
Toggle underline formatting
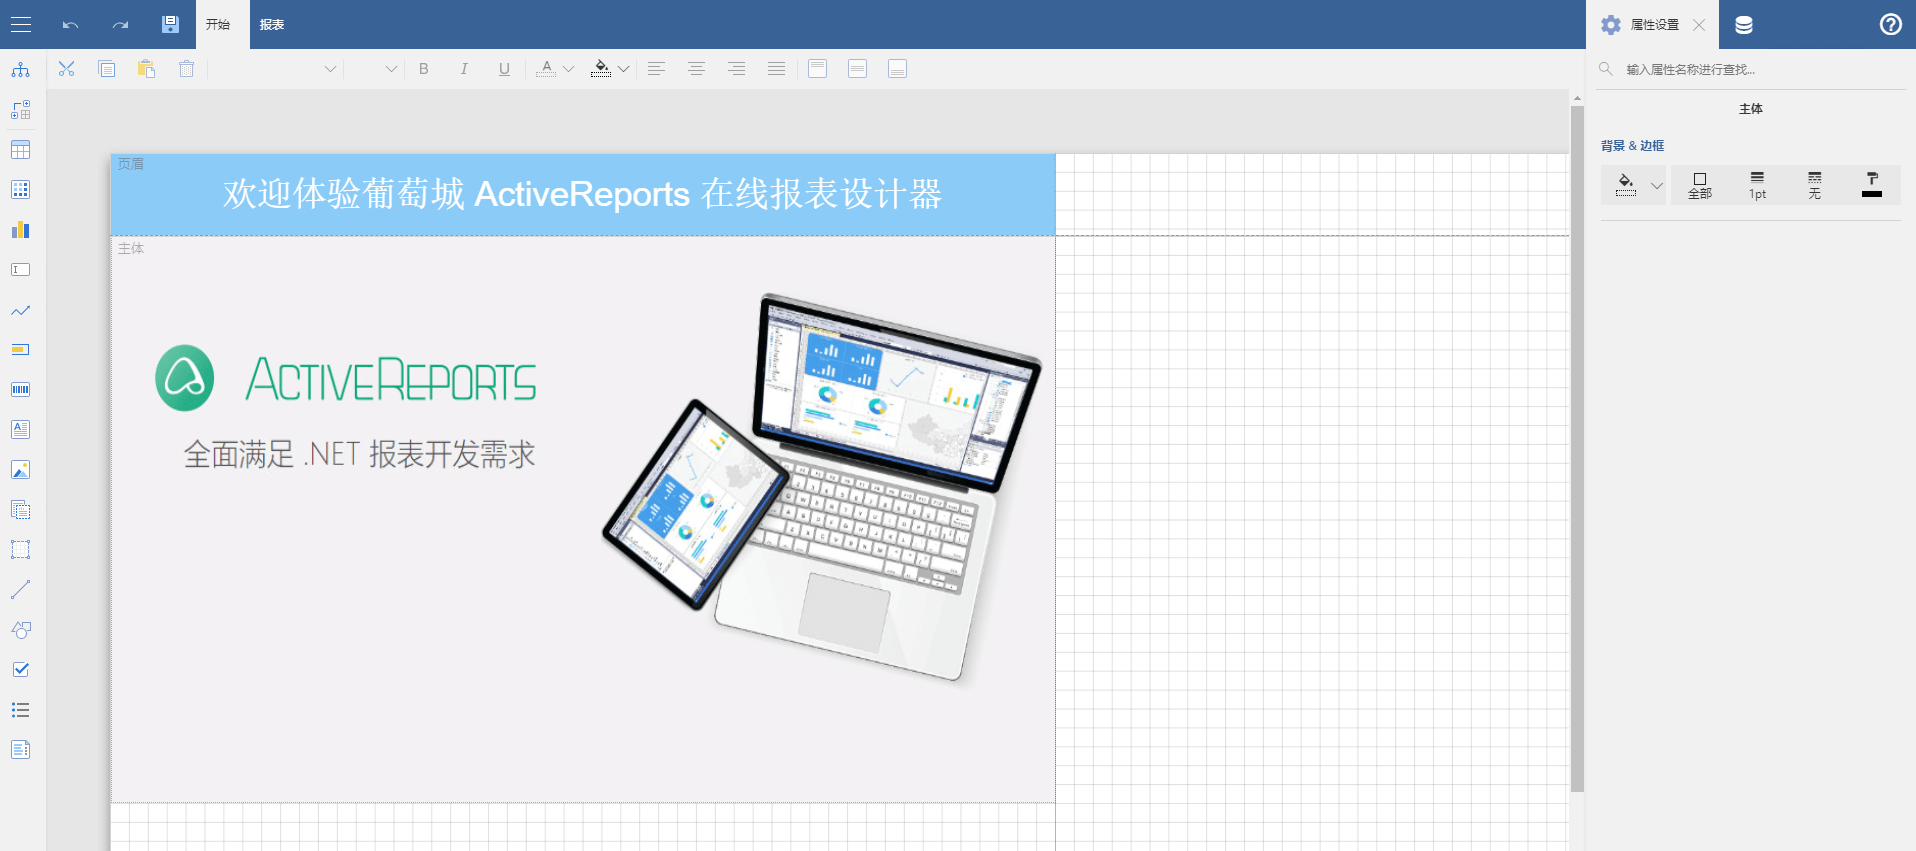tap(504, 69)
